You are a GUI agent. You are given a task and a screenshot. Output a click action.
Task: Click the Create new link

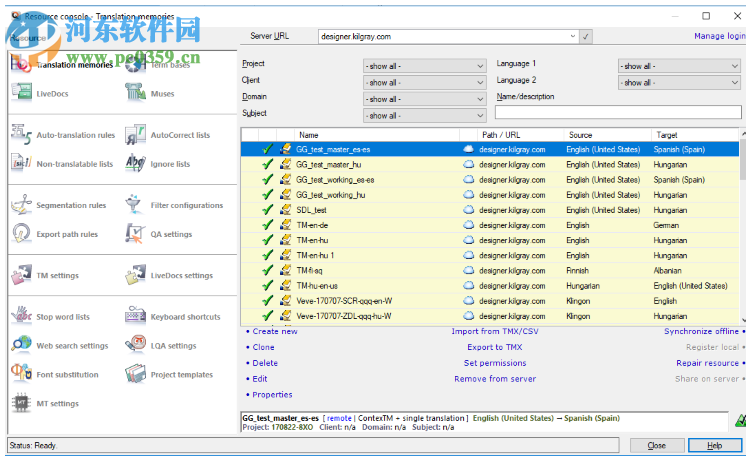point(275,331)
